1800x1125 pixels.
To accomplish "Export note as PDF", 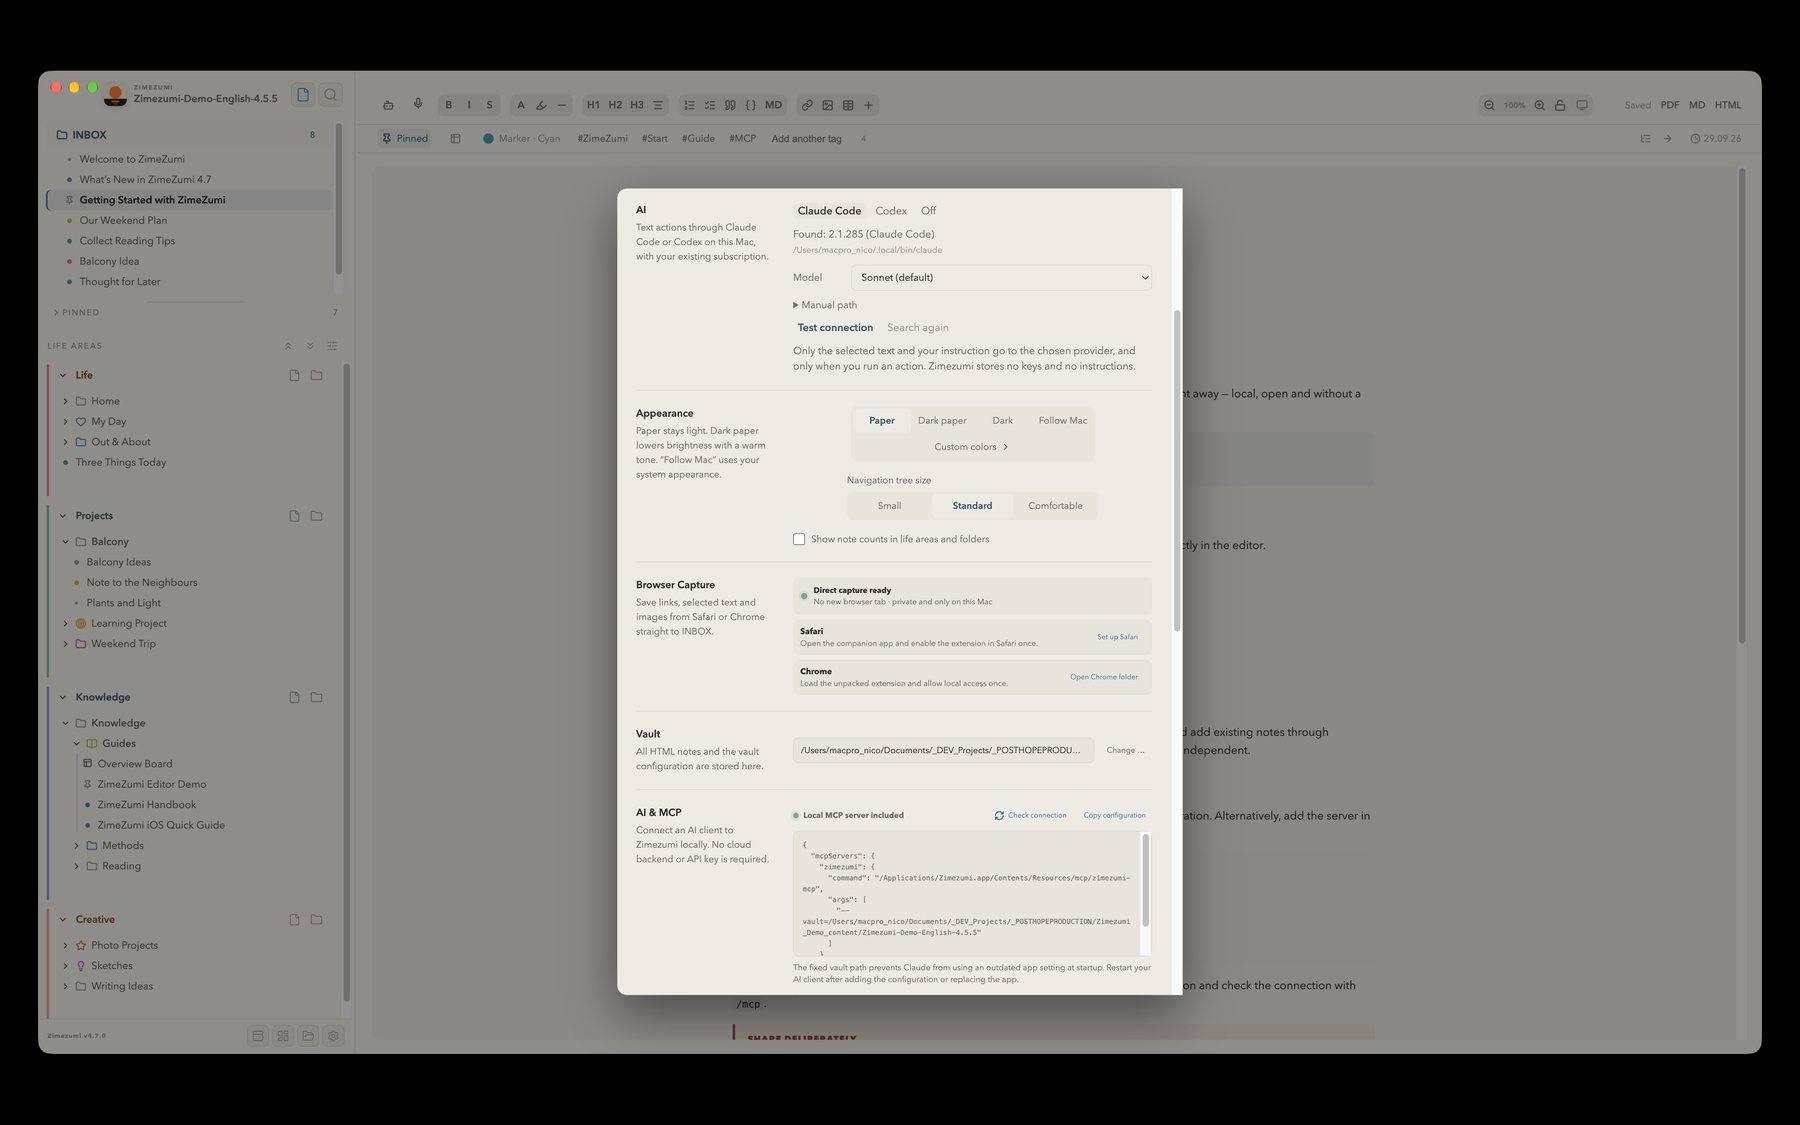I will point(1670,105).
